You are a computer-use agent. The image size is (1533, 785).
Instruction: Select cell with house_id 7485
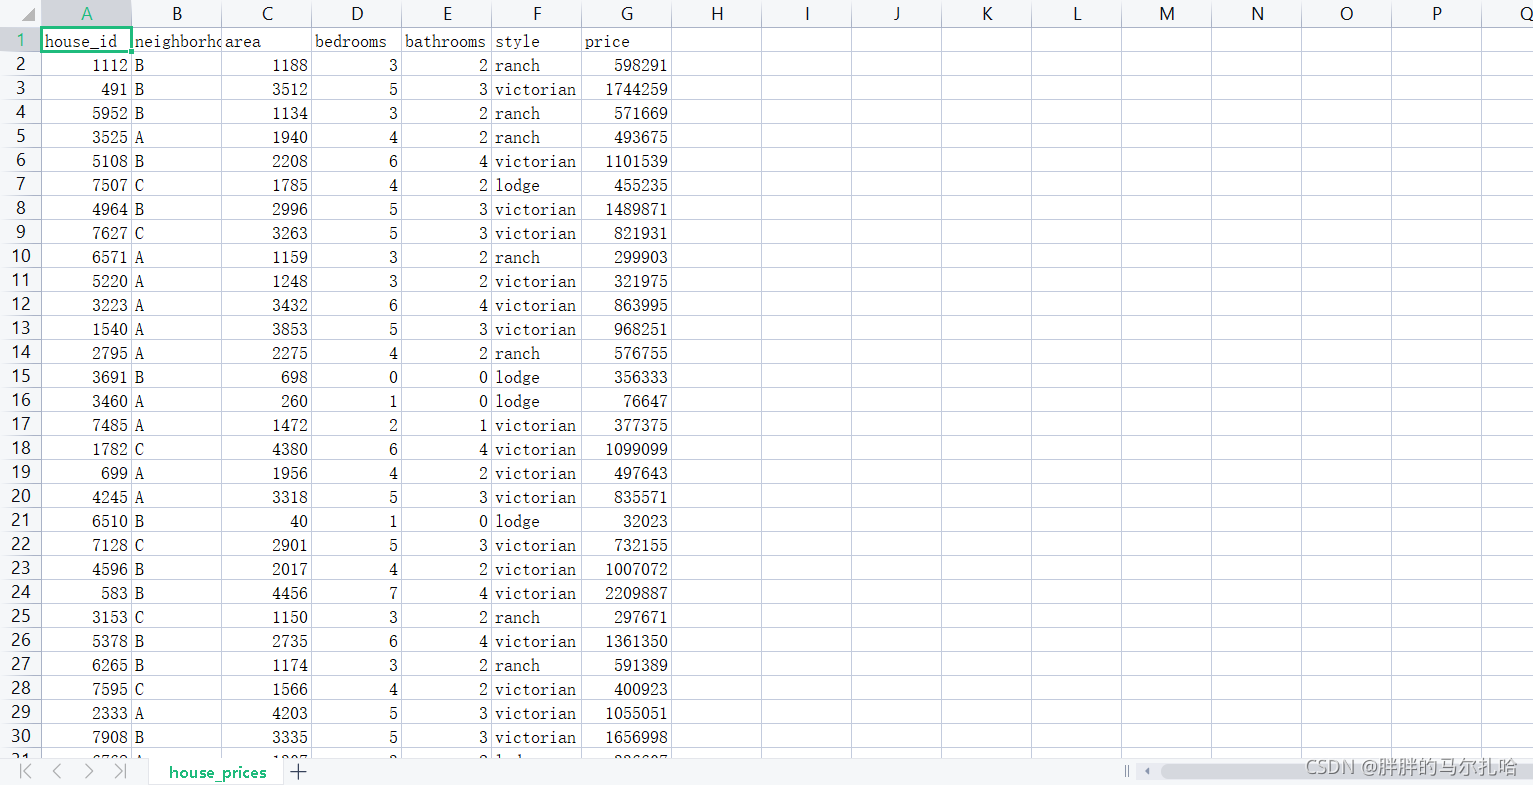point(87,425)
